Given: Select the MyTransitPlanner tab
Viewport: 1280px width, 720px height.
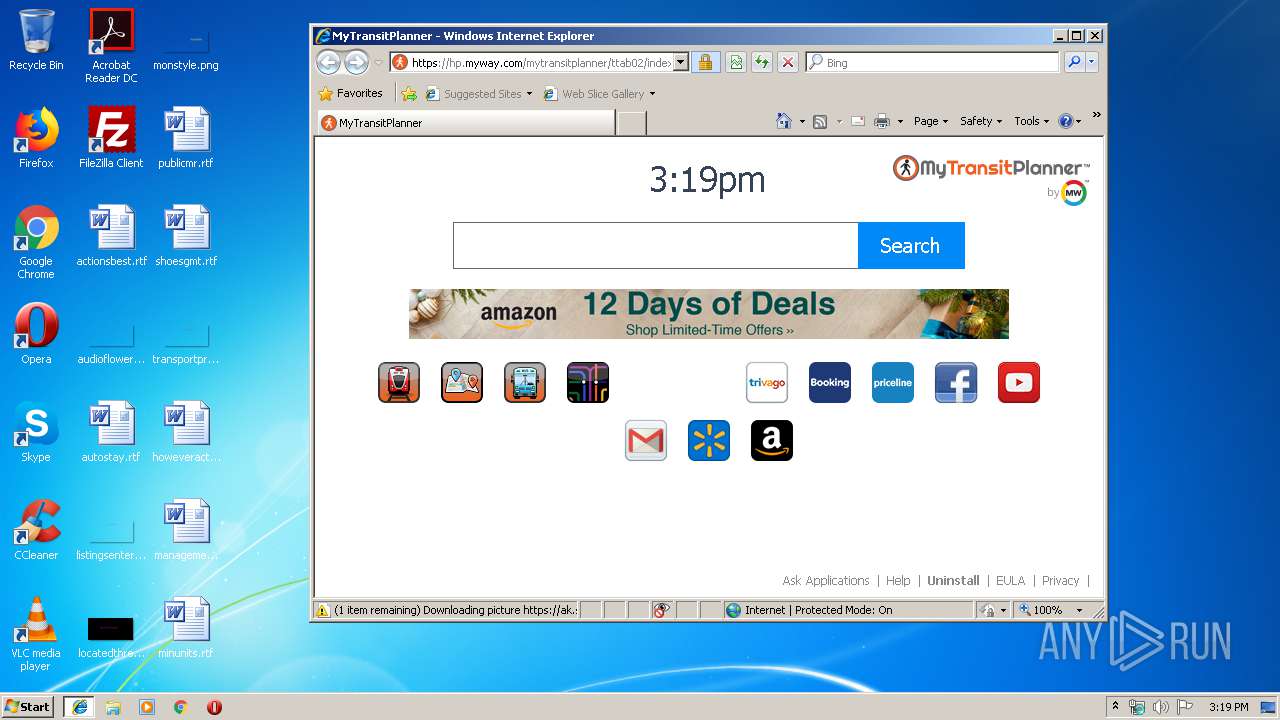Looking at the screenshot, I should pos(466,123).
